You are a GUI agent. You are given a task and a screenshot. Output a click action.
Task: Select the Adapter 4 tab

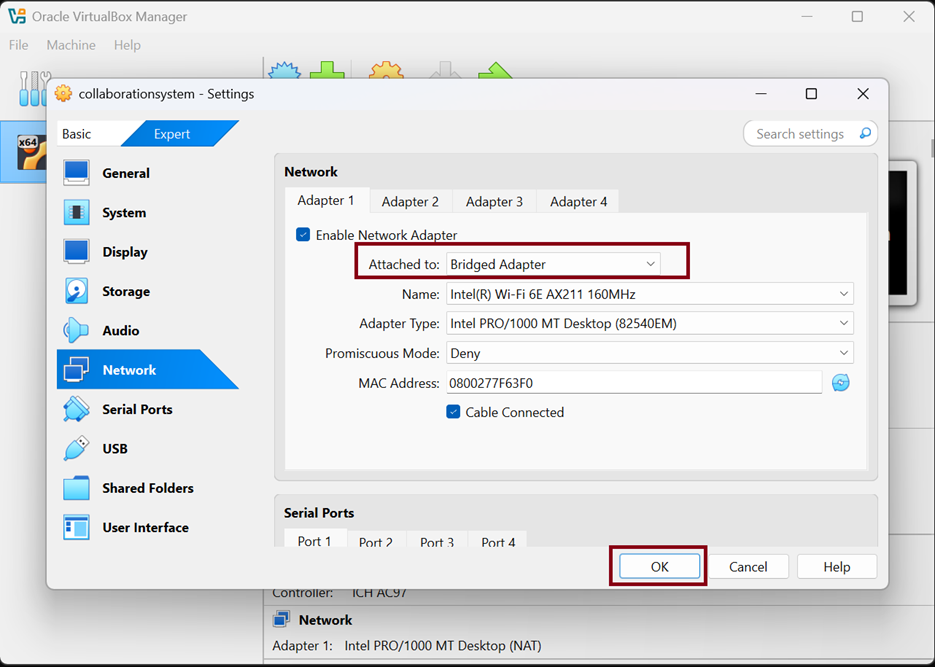pos(578,201)
